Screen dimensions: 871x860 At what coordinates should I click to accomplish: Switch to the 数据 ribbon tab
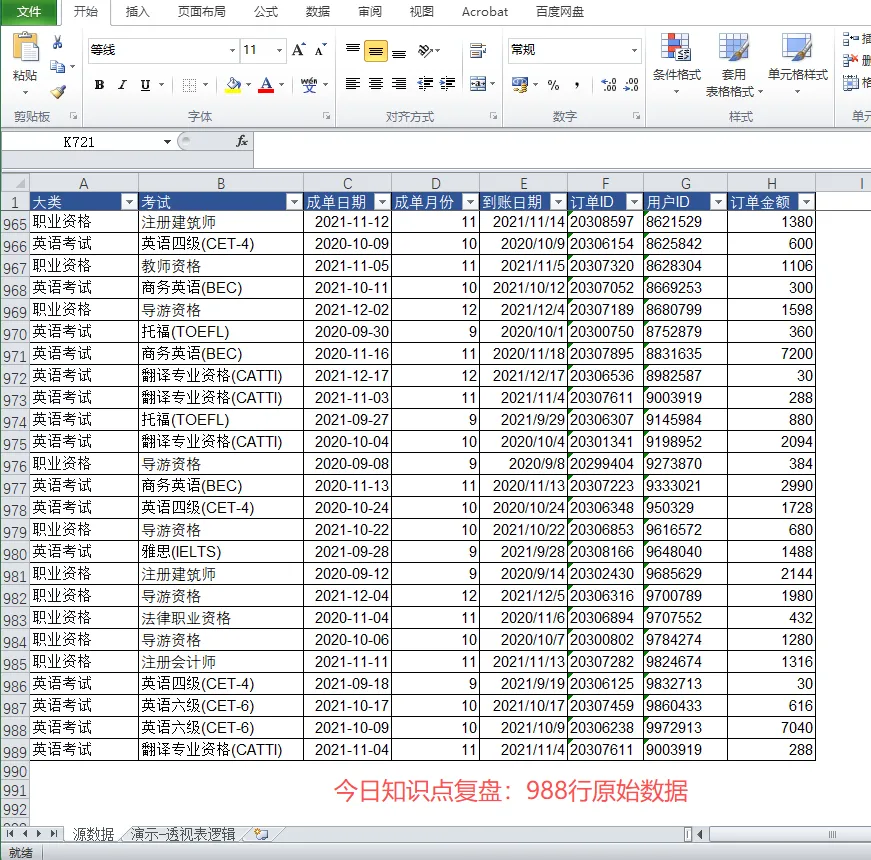317,12
